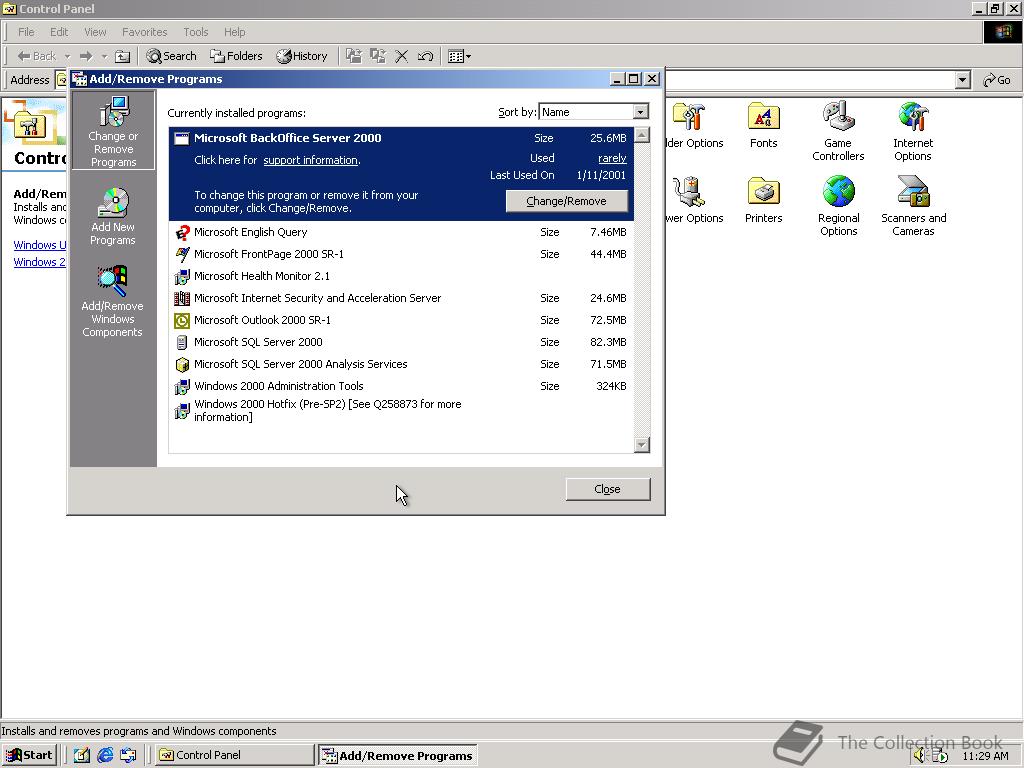Image resolution: width=1024 pixels, height=768 pixels.
Task: Open Internet Options in Control Panel
Action: pos(912,131)
